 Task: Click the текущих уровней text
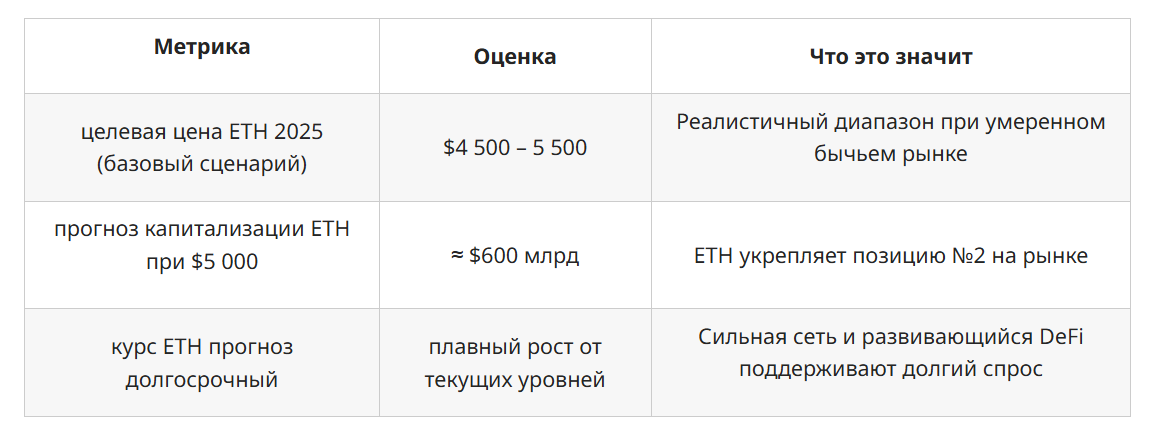[515, 380]
